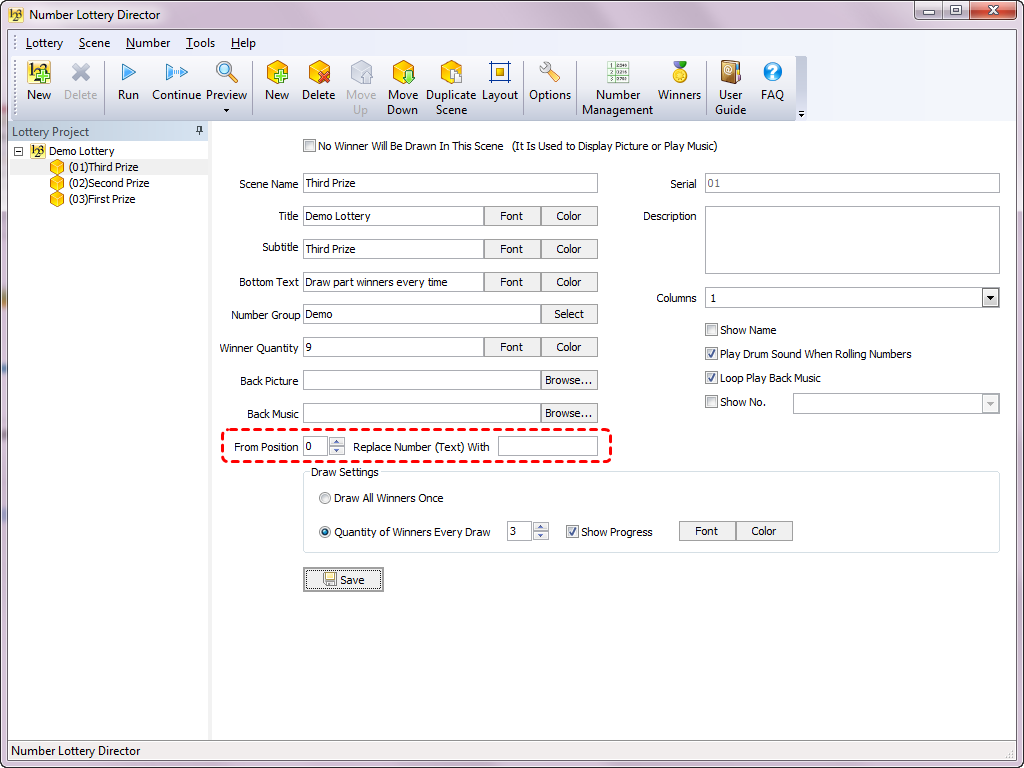Image resolution: width=1024 pixels, height=768 pixels.
Task: Open the Scene menu
Action: 94,43
